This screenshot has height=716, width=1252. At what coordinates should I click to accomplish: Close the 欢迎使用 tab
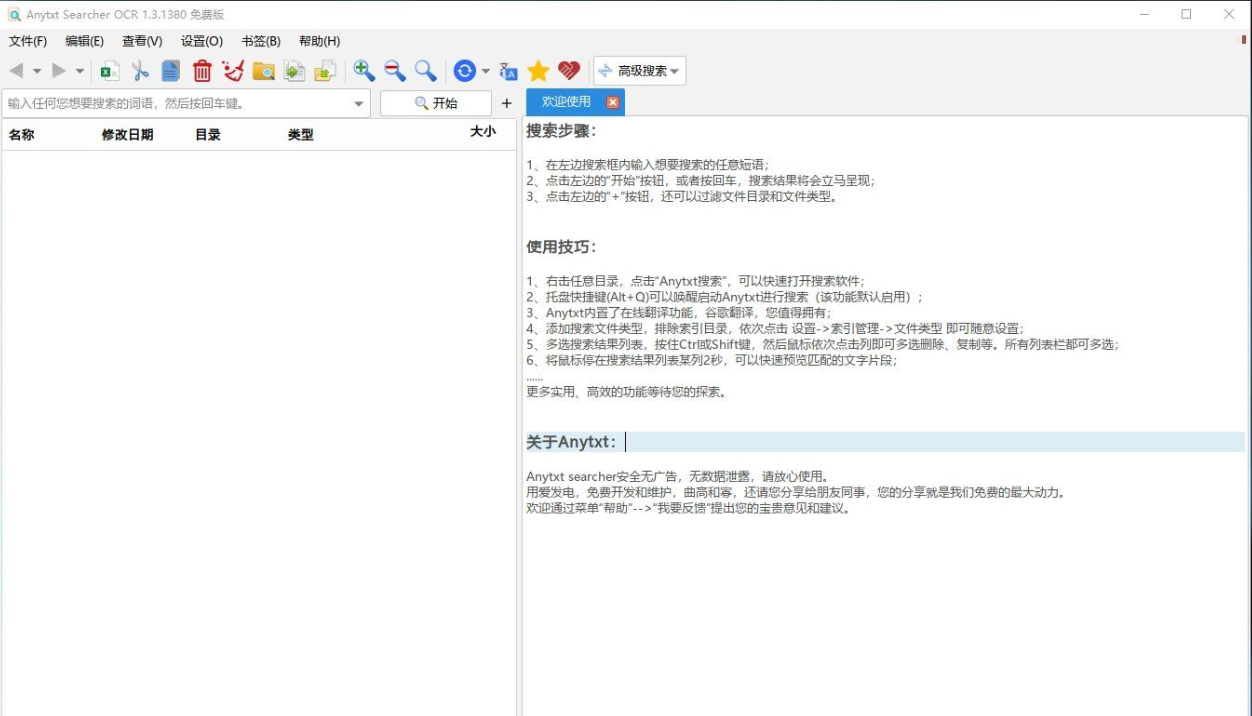tap(613, 102)
